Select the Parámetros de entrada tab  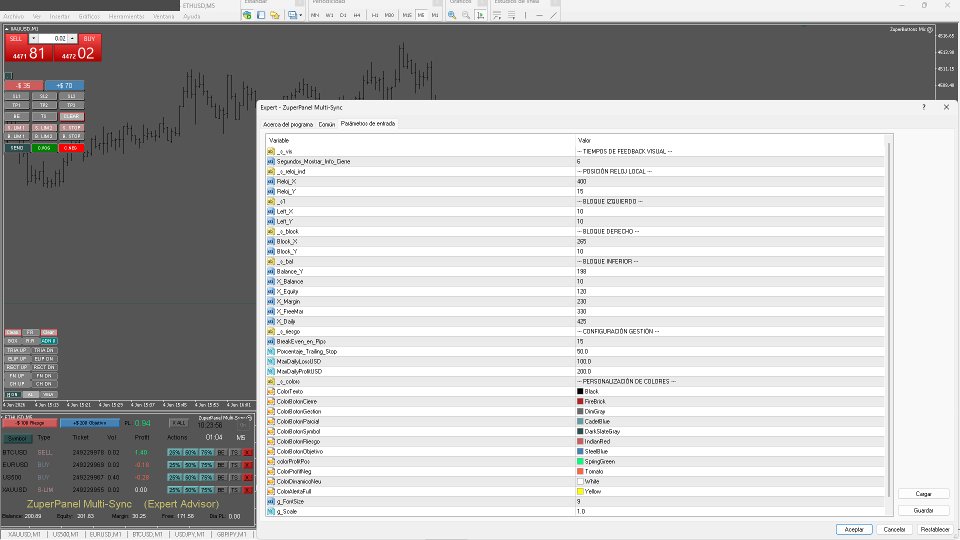[x=368, y=124]
